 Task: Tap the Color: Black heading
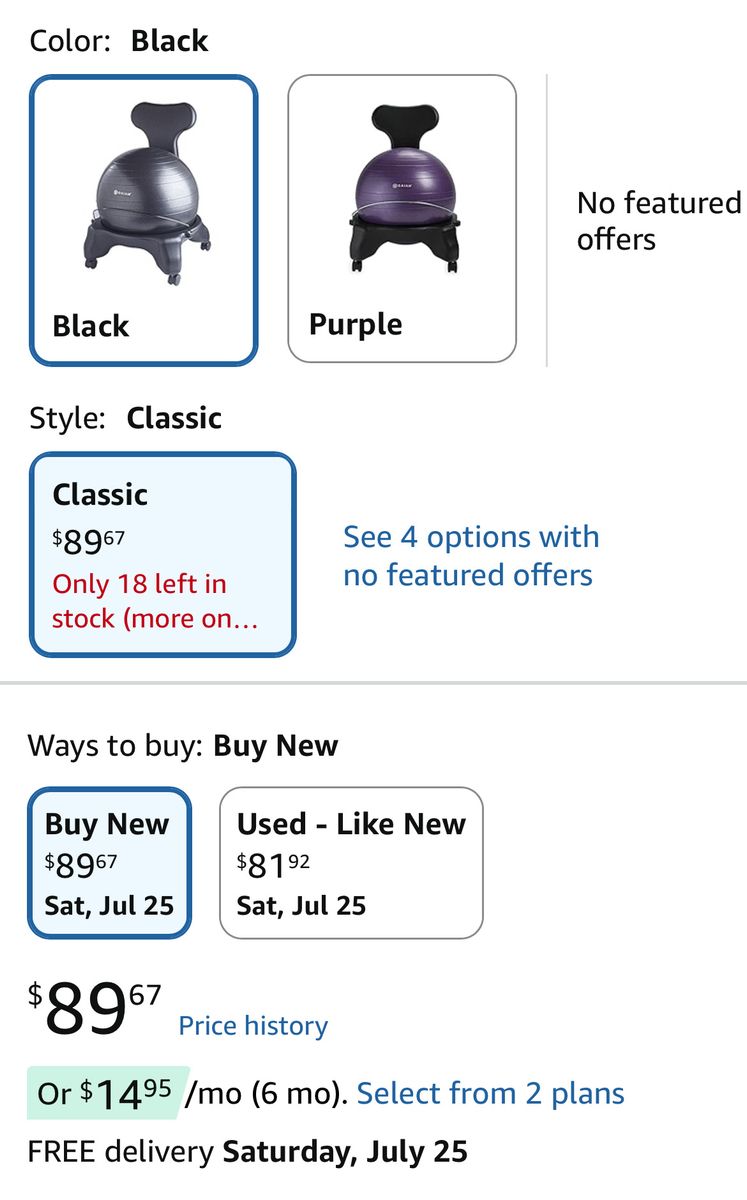119,41
